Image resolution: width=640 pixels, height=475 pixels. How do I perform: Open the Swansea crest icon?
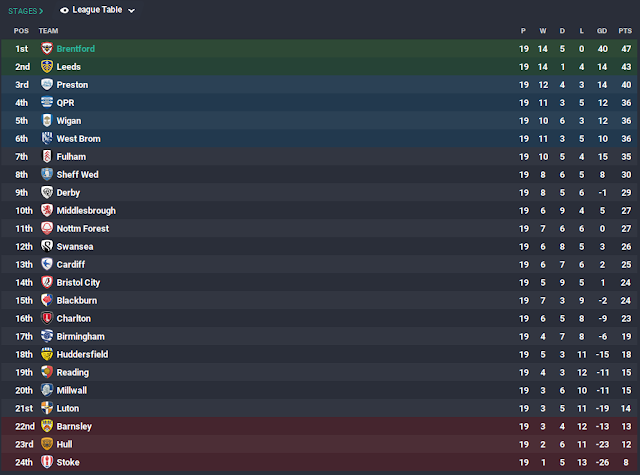click(x=47, y=246)
